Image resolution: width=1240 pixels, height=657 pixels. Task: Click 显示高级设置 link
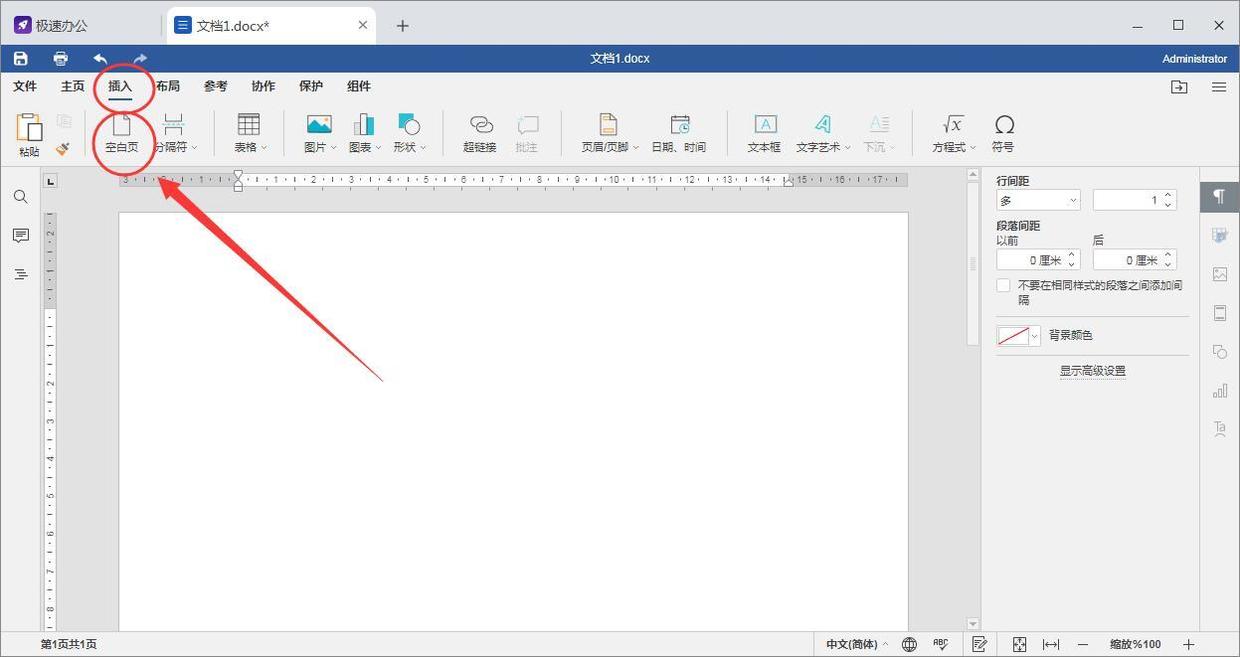point(1093,371)
